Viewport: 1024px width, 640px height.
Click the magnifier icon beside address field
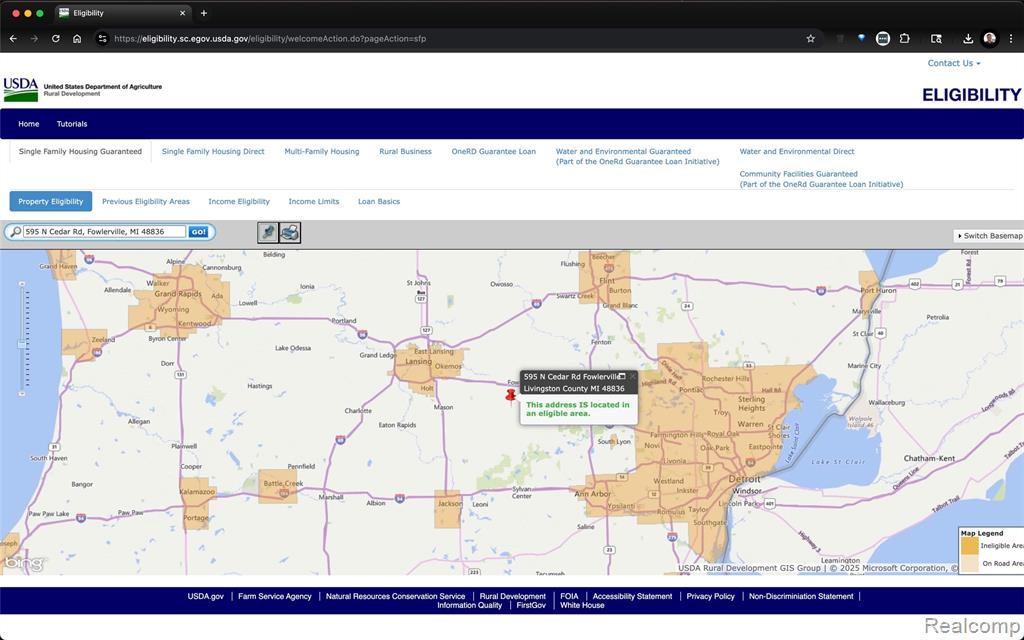tap(15, 232)
